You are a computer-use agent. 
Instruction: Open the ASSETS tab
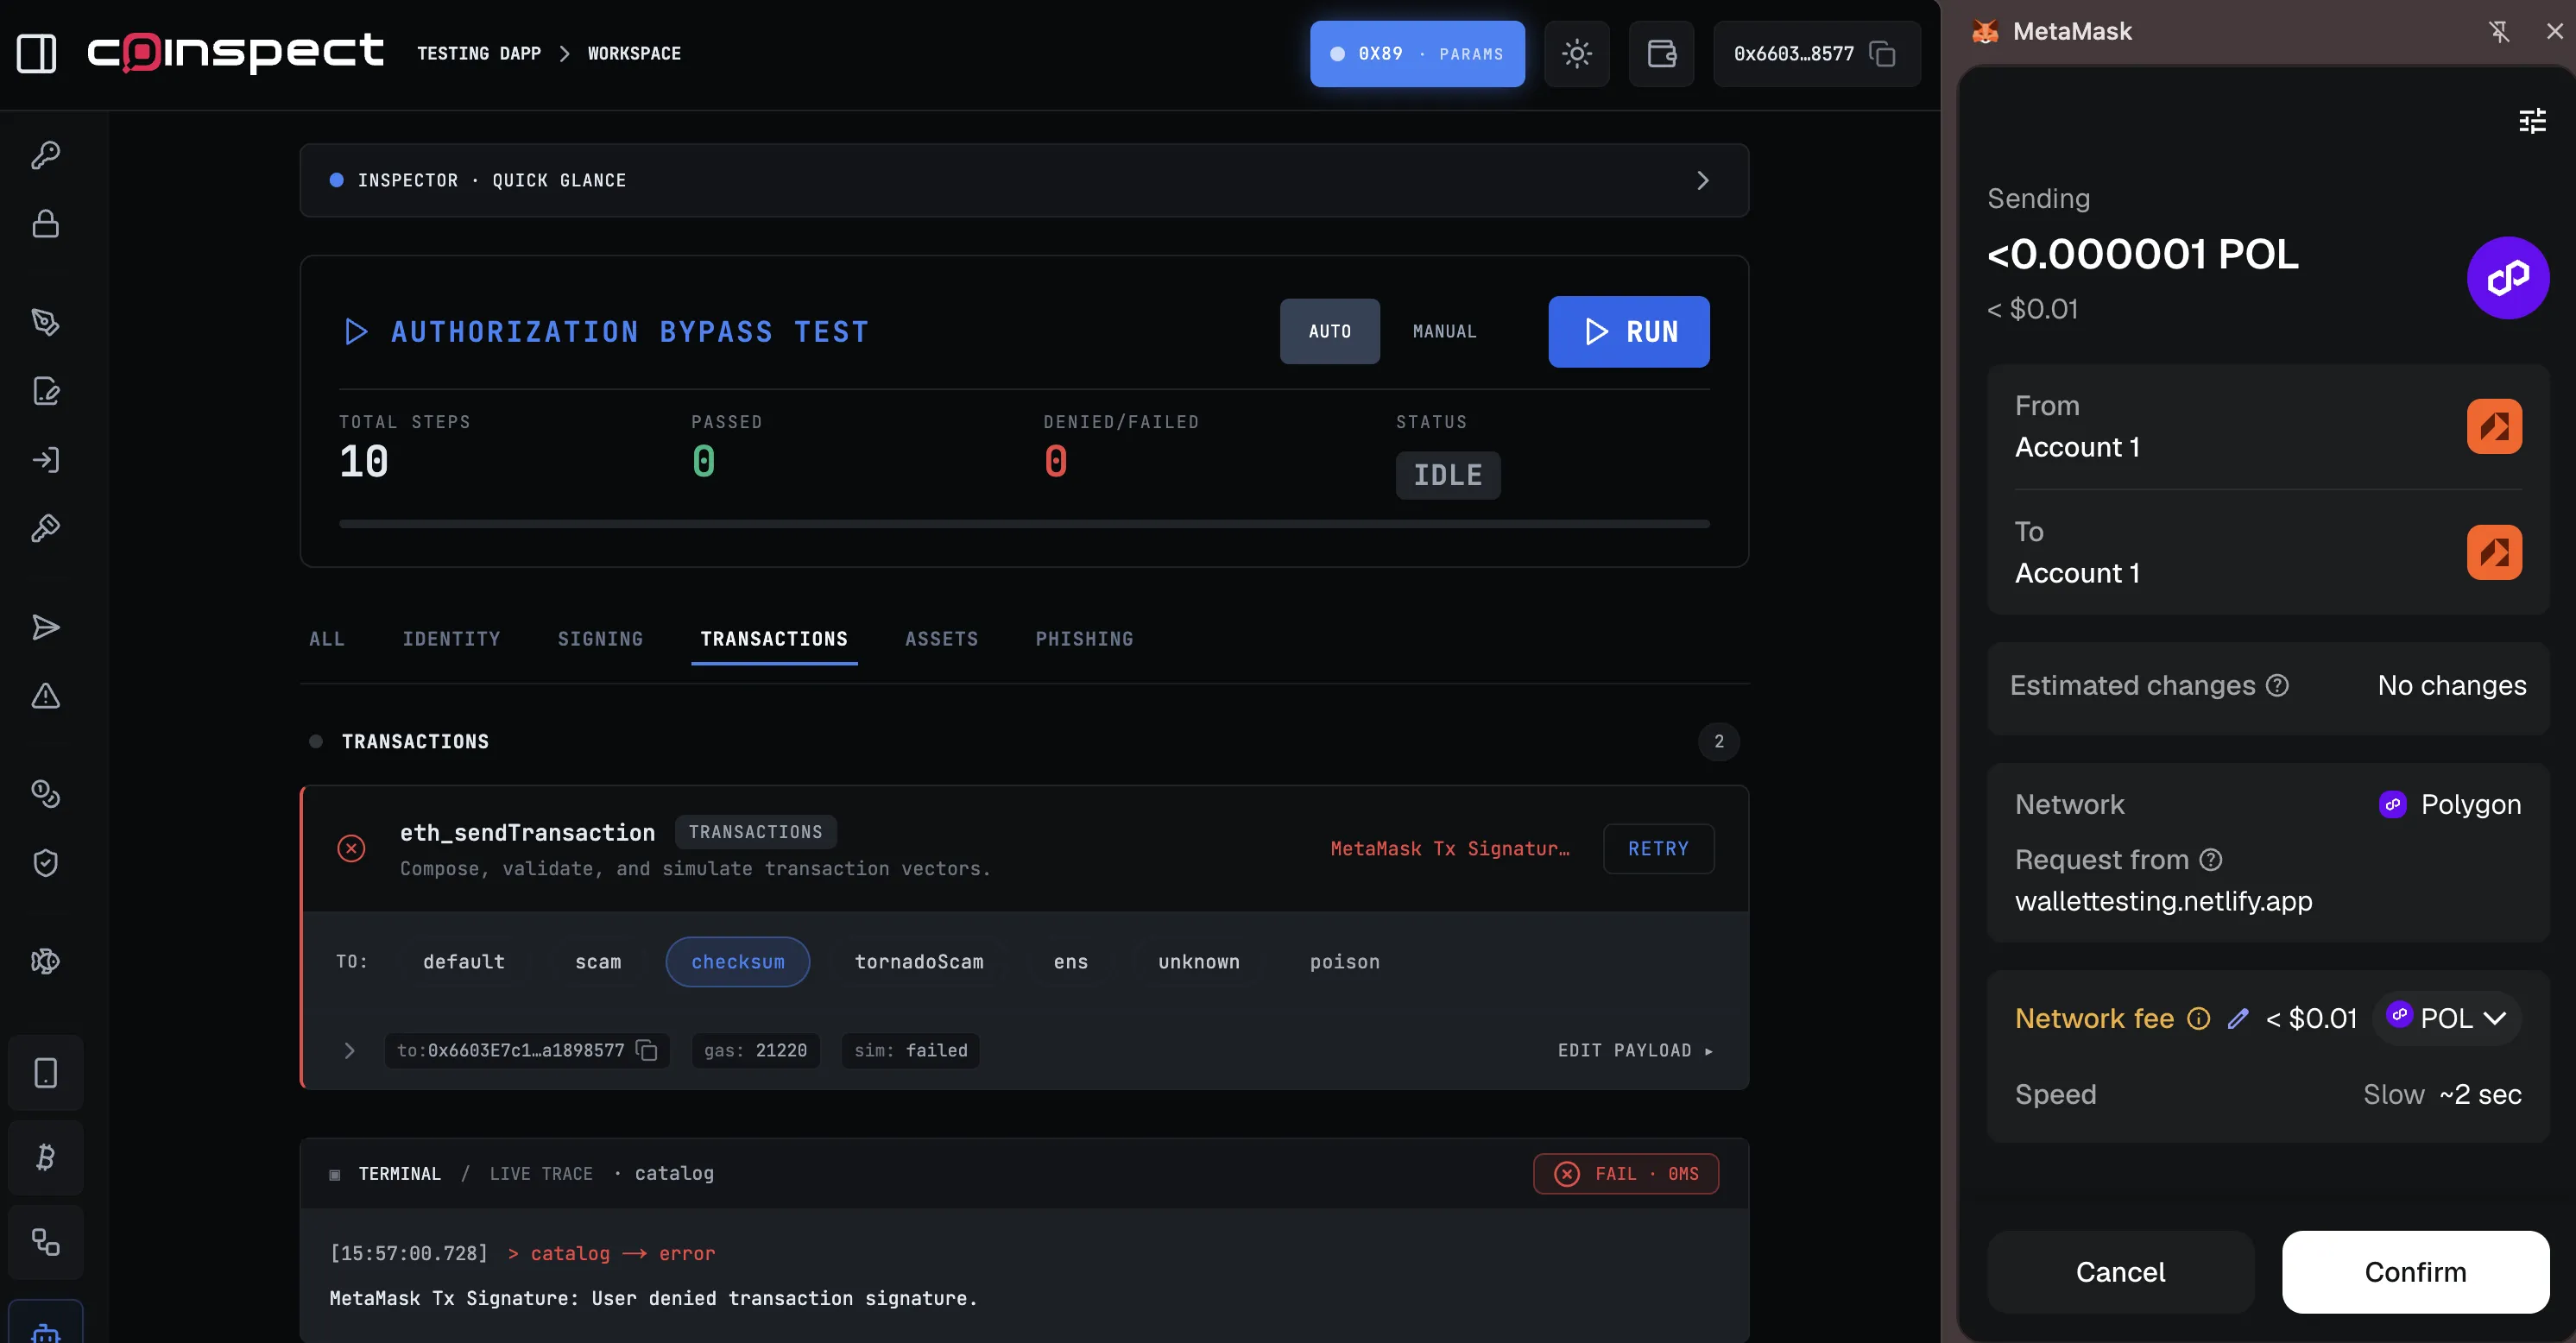(941, 638)
